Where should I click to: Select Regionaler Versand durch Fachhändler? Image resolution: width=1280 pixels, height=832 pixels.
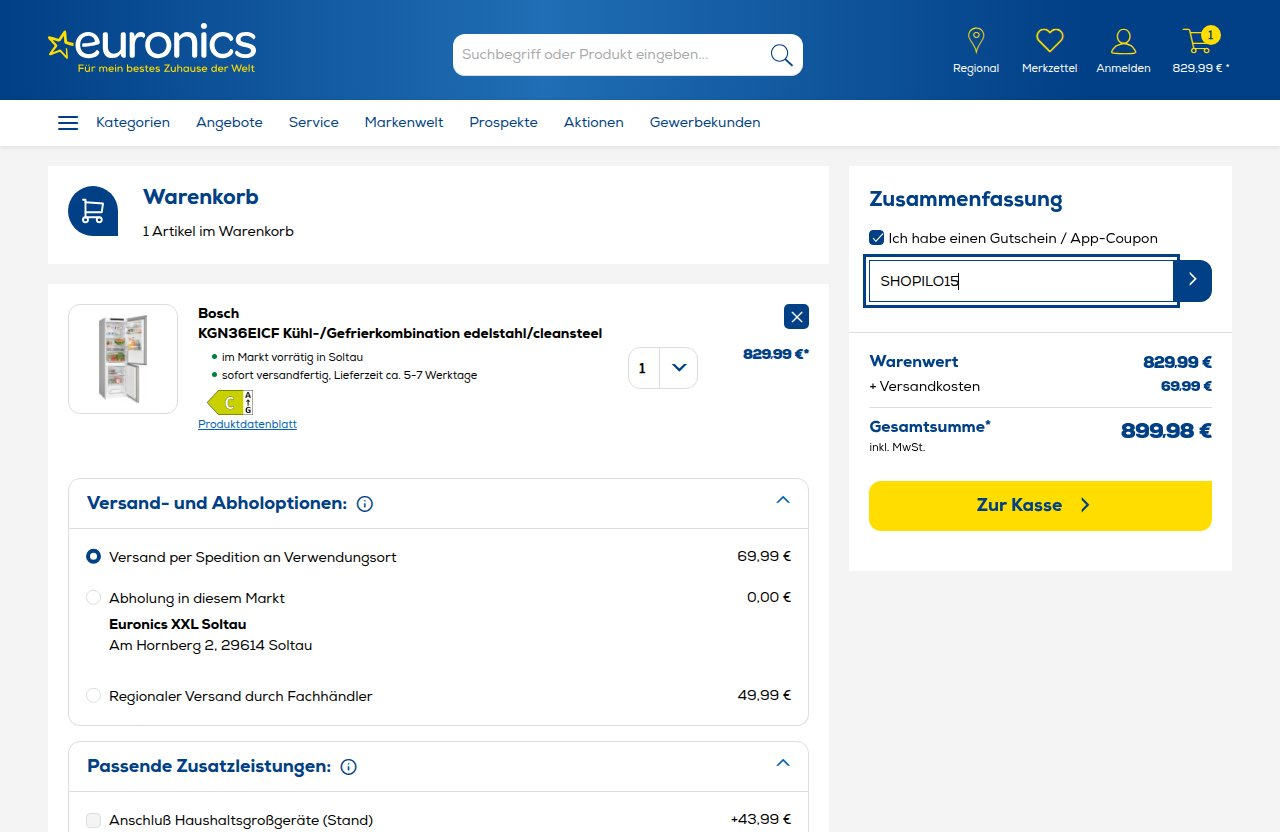93,696
